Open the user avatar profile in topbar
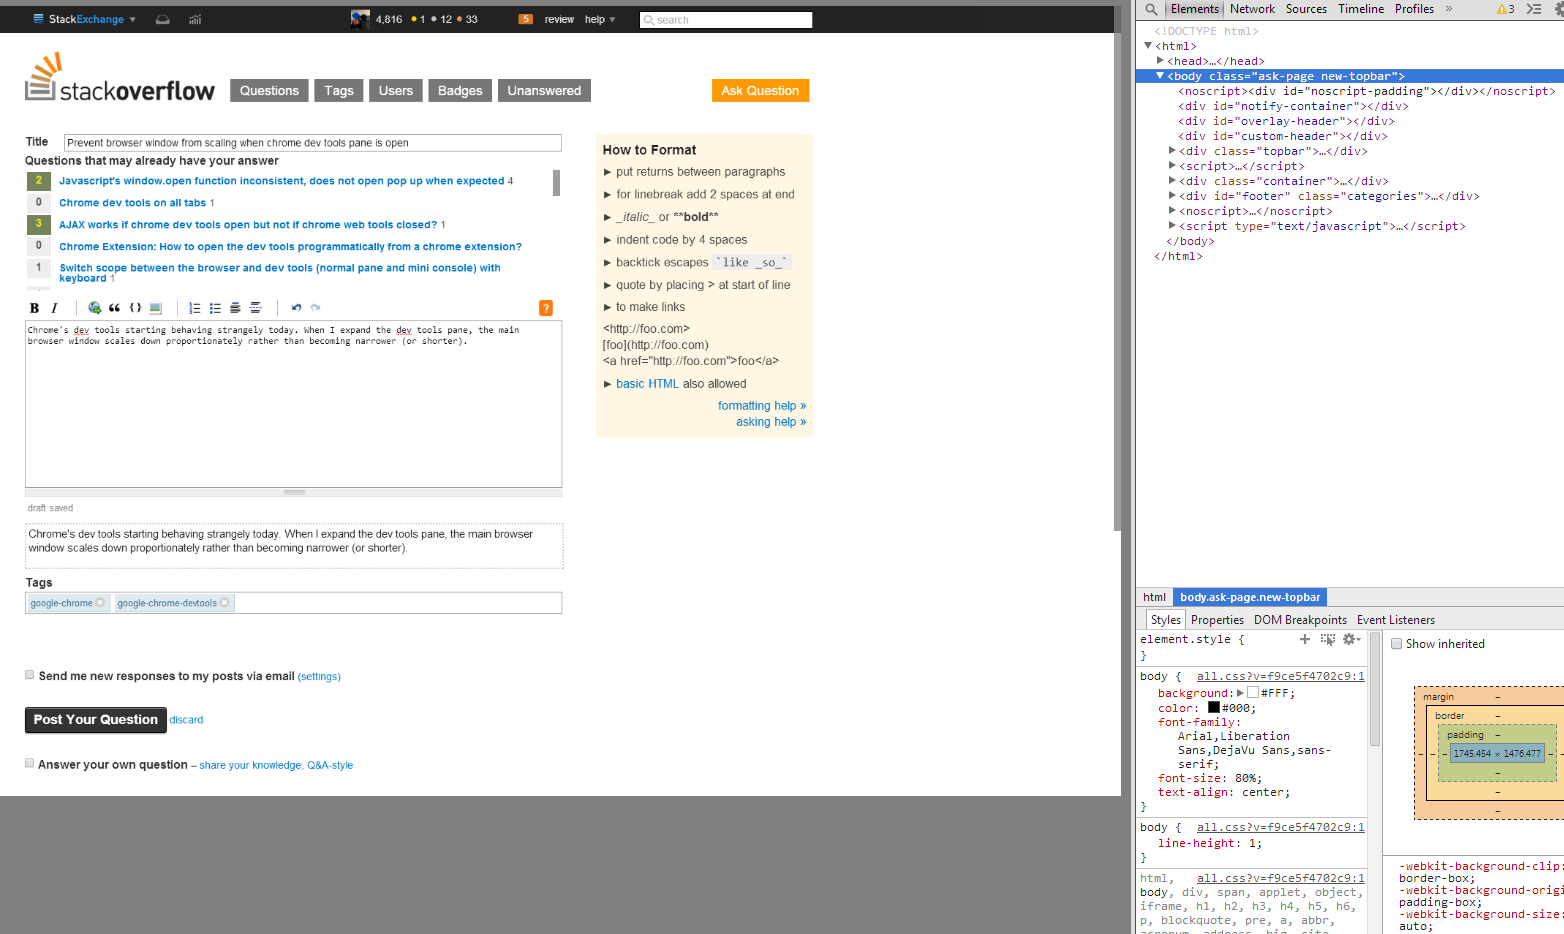Screen dimensions: 1564x934 [360, 19]
